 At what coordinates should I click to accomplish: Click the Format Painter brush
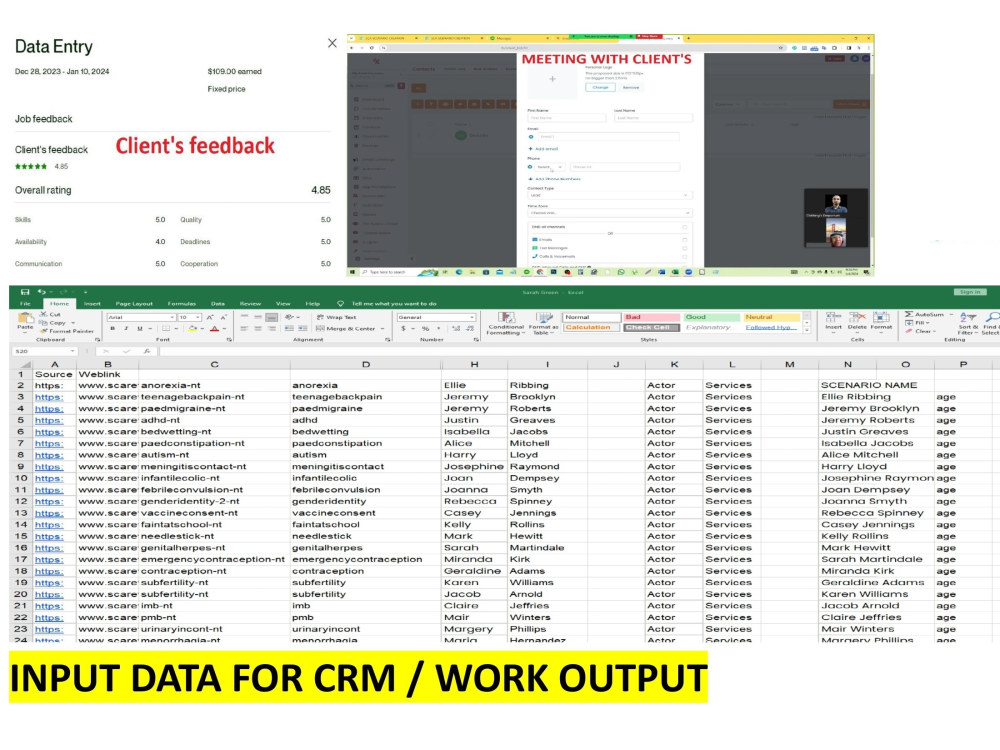[43, 331]
